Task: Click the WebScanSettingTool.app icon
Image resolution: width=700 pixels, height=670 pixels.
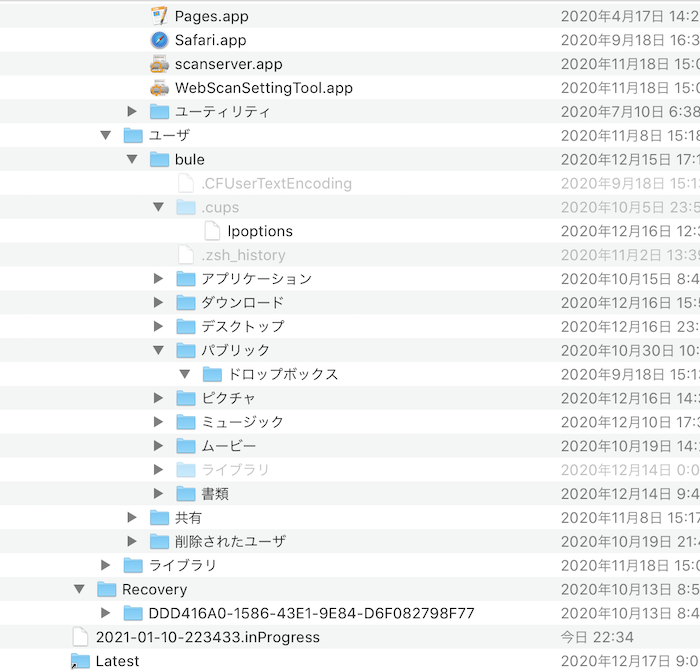Action: tap(159, 88)
